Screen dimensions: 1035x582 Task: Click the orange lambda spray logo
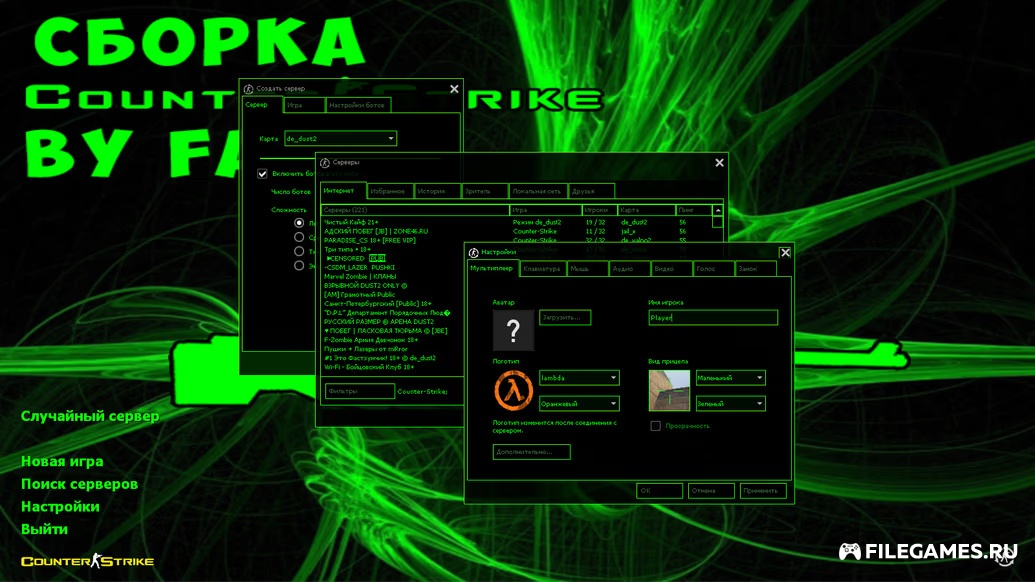pyautogui.click(x=513, y=390)
